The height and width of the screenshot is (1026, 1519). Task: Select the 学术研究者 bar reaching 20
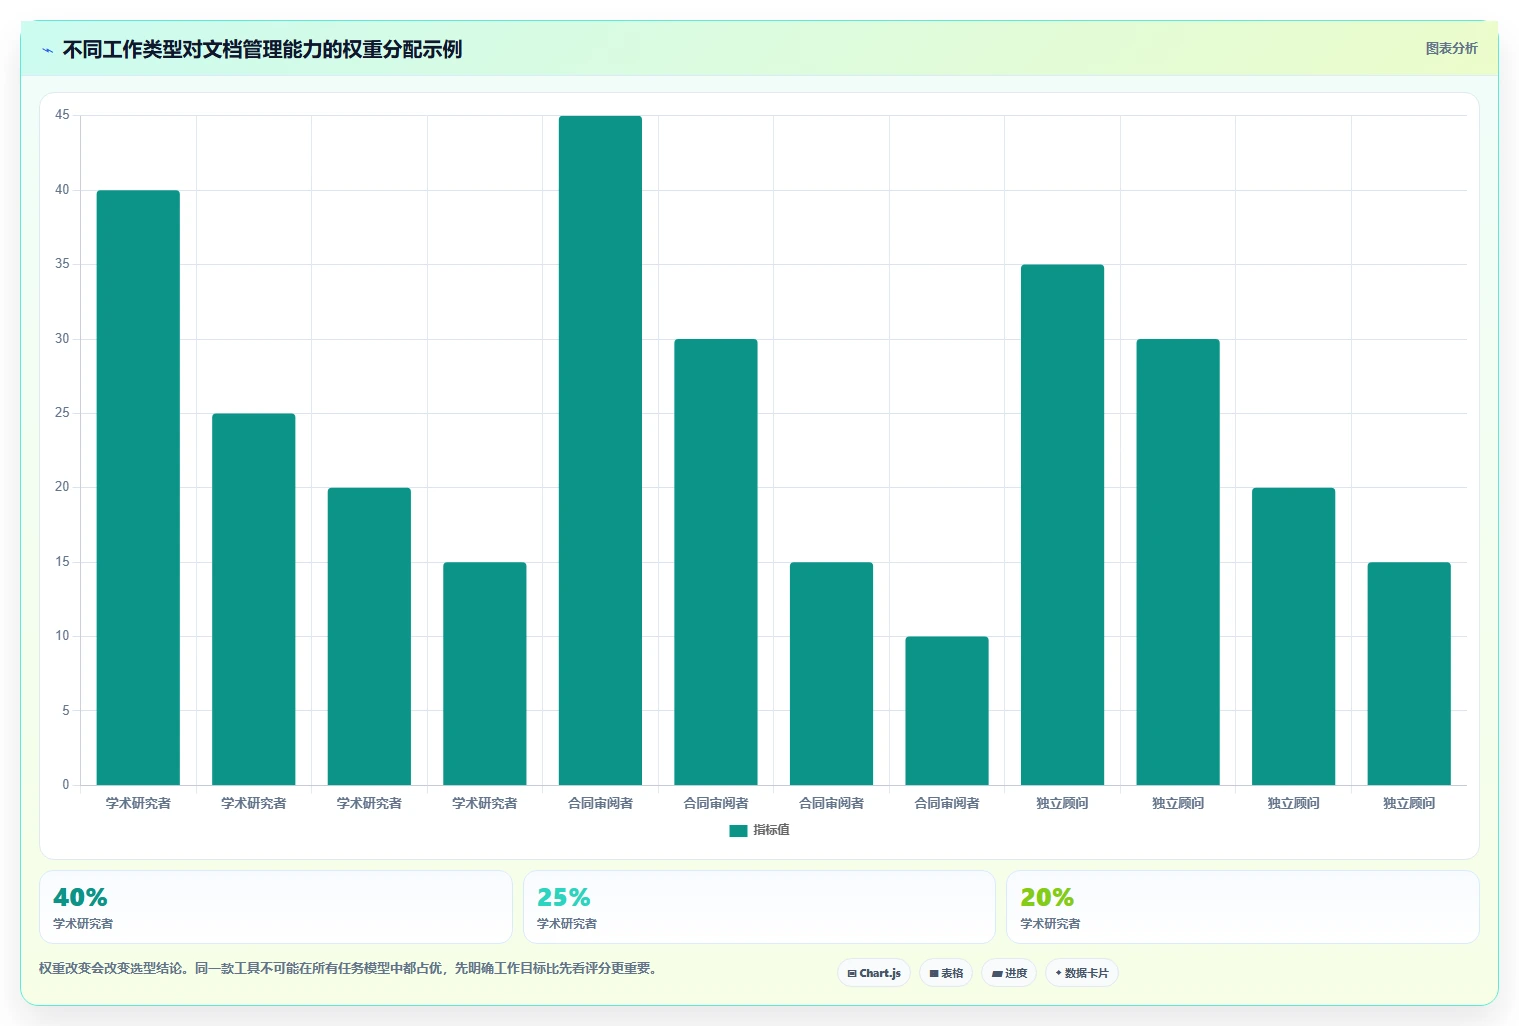(369, 636)
